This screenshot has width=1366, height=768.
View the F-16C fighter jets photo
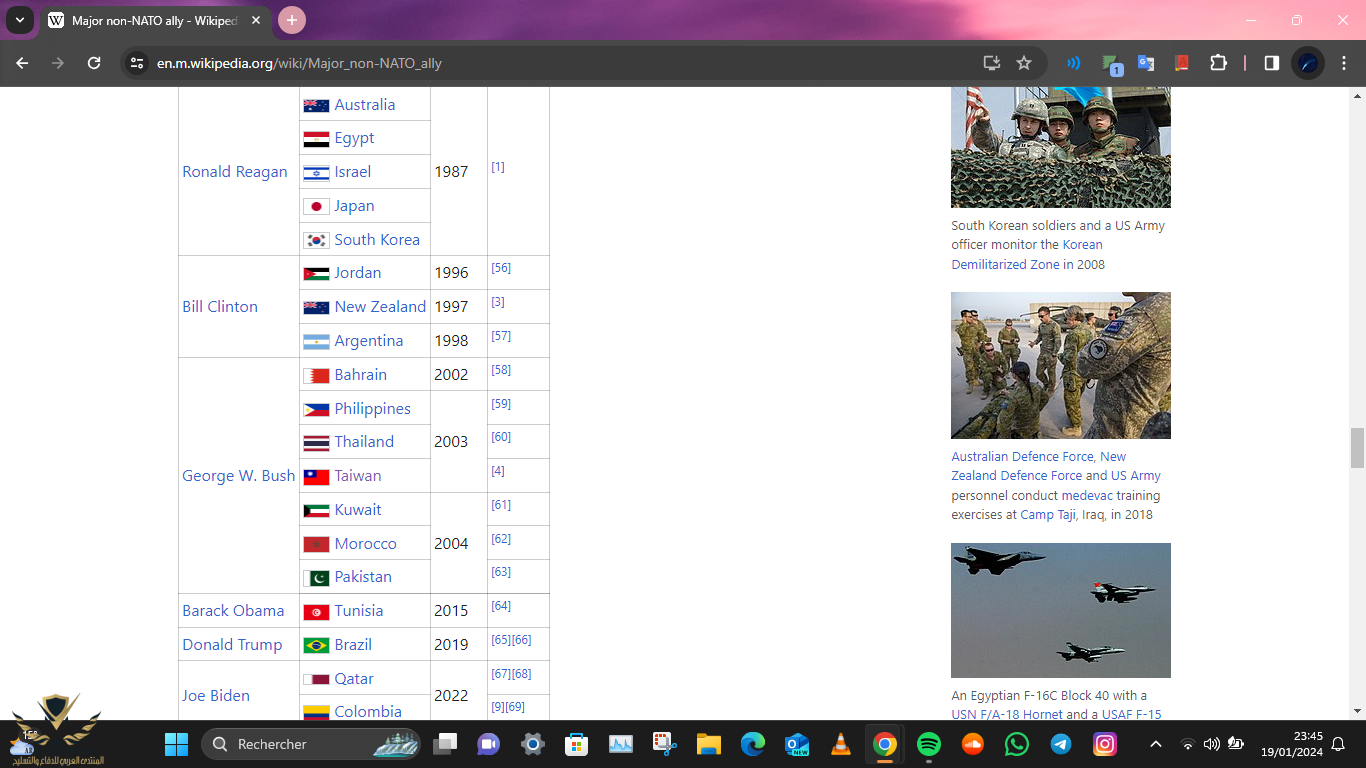[x=1061, y=610]
